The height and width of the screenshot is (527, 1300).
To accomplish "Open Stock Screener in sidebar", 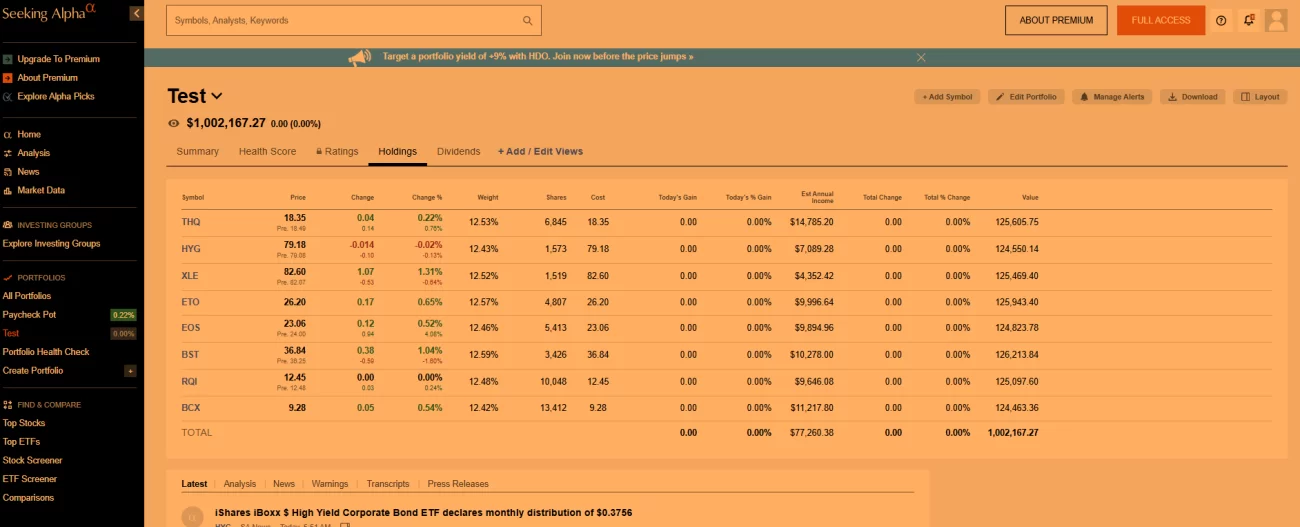I will (x=32, y=461).
